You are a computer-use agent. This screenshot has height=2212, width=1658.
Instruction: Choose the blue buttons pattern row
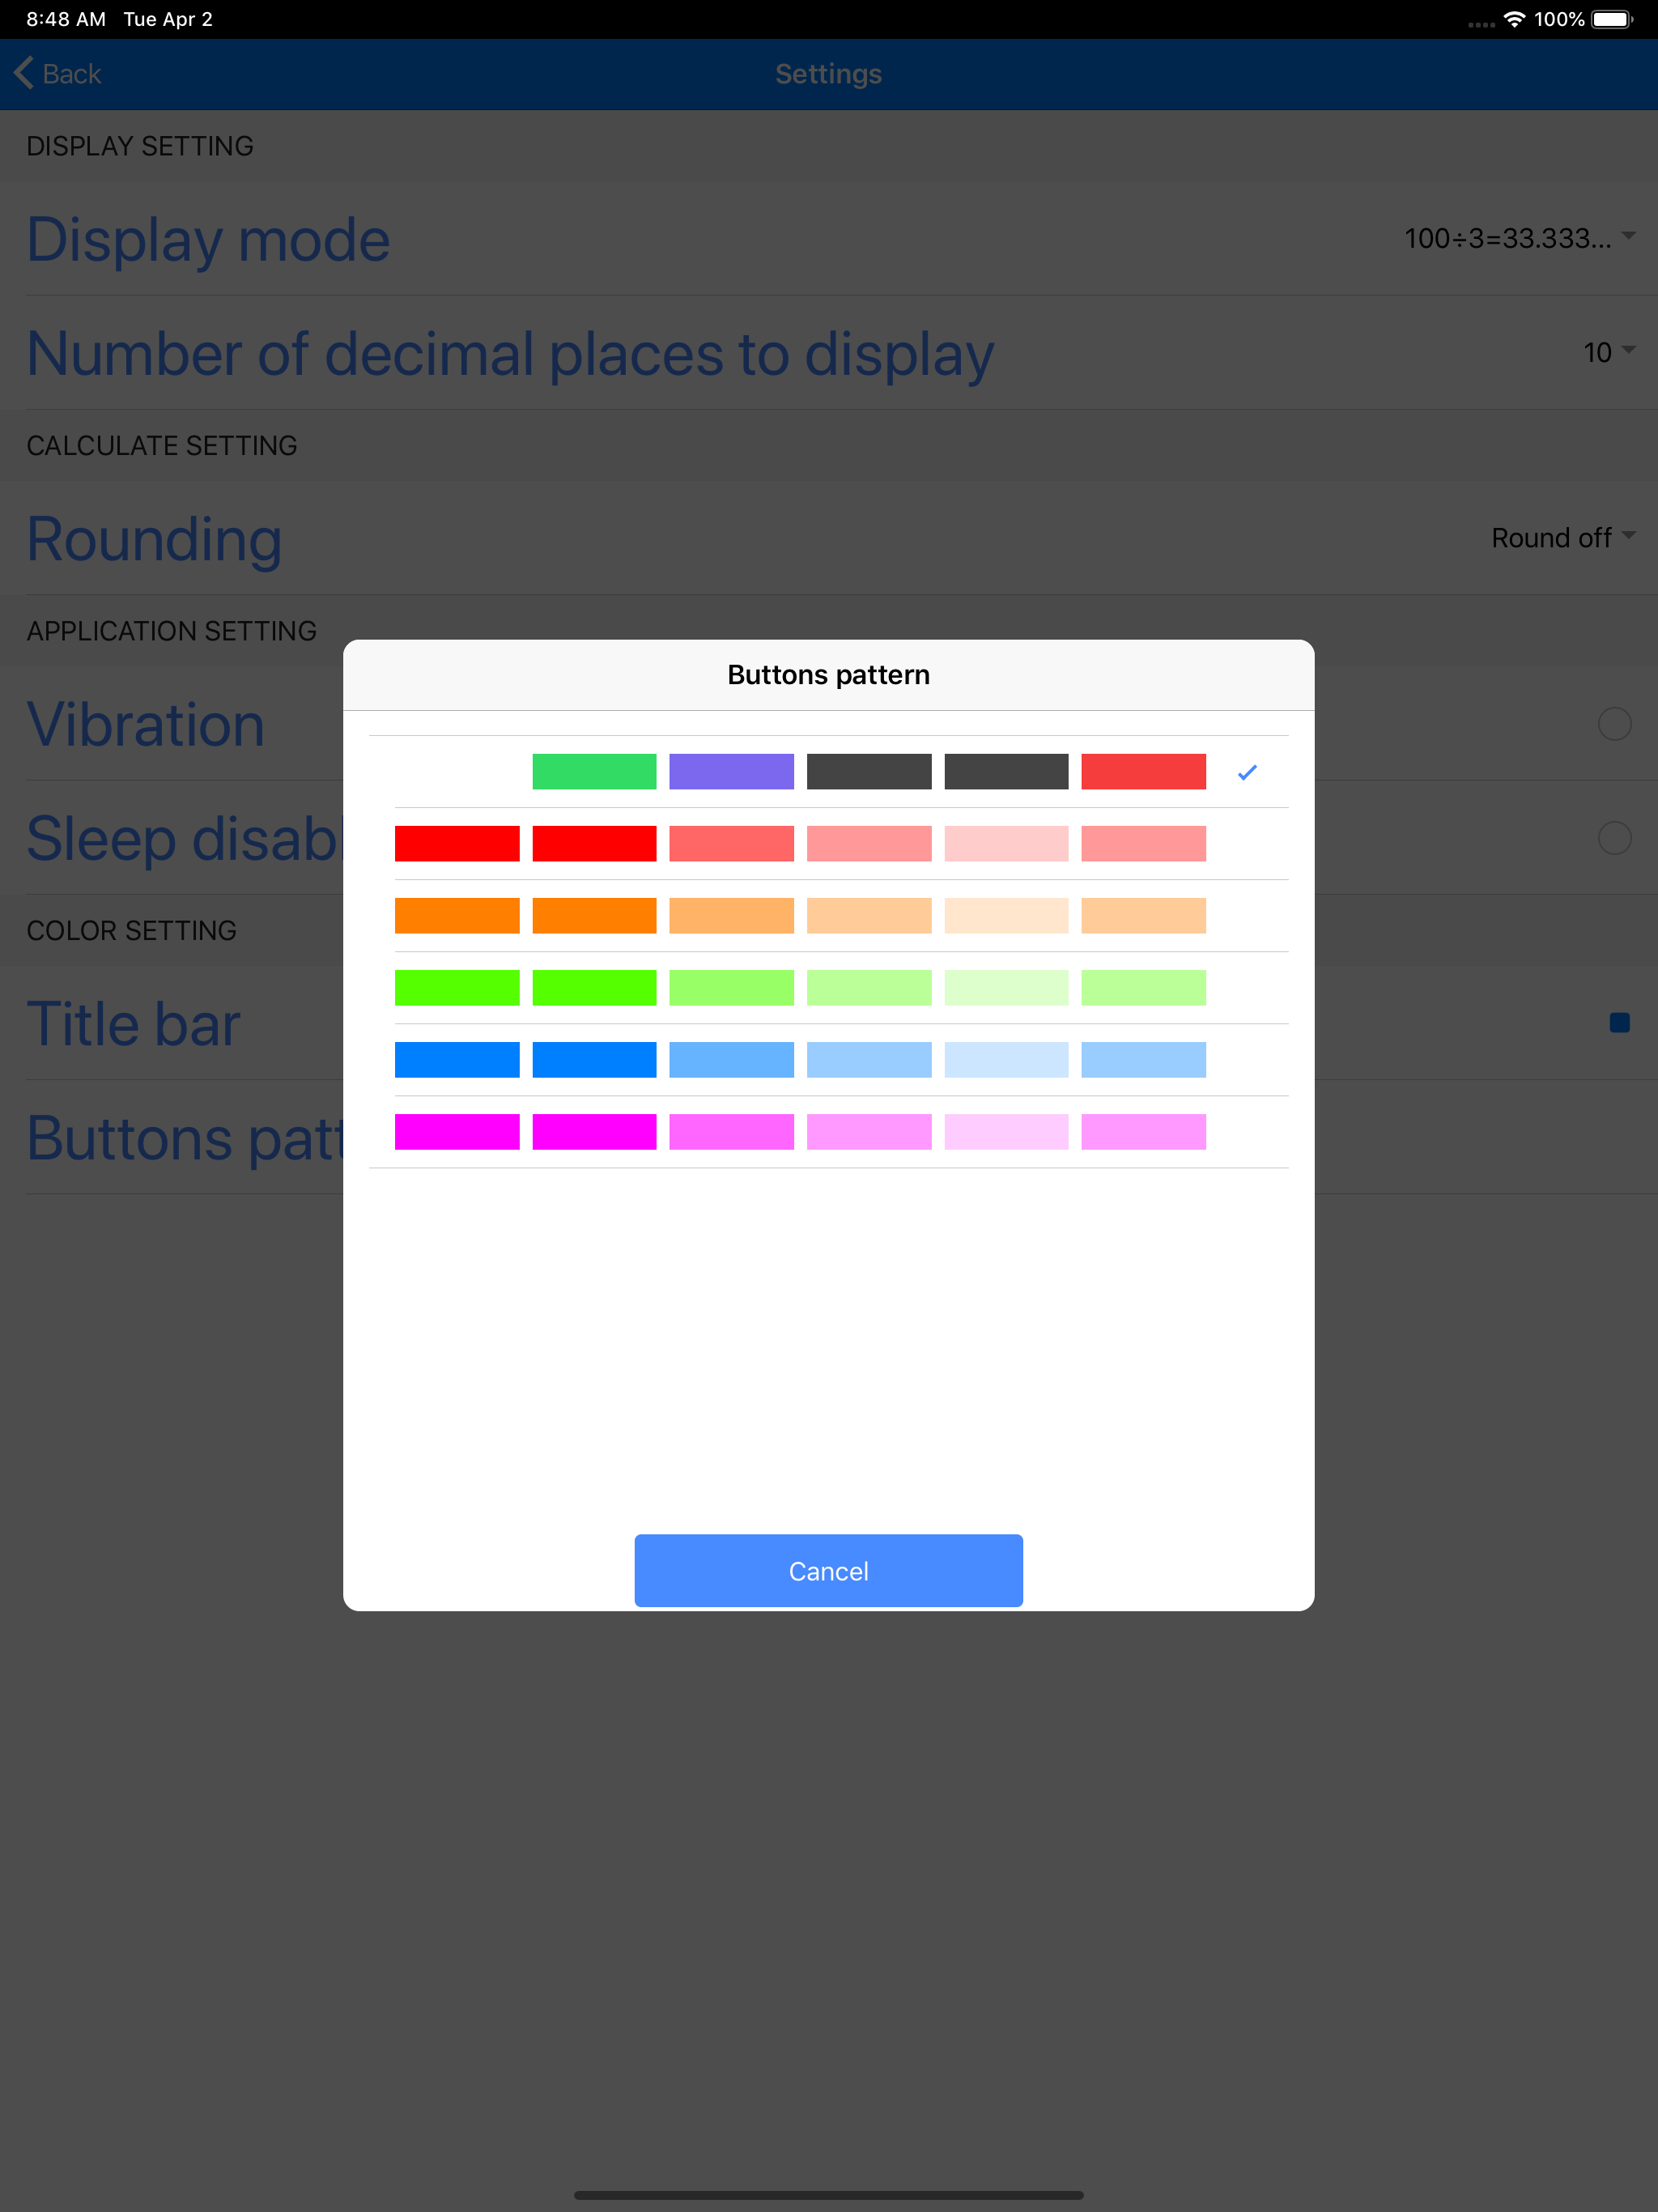tap(800, 1060)
